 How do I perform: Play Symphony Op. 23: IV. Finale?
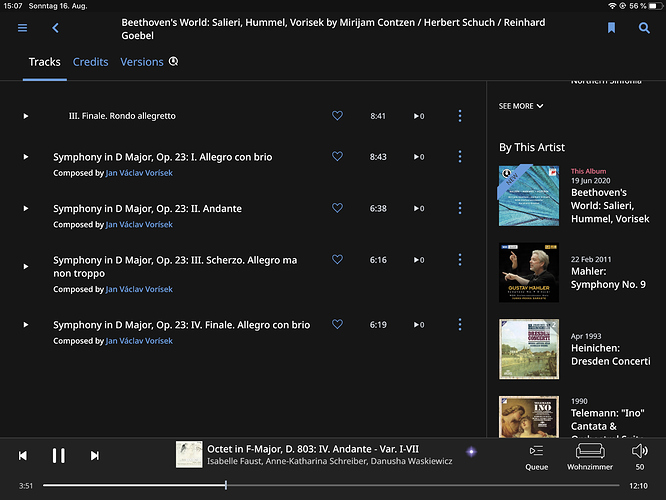(26, 325)
